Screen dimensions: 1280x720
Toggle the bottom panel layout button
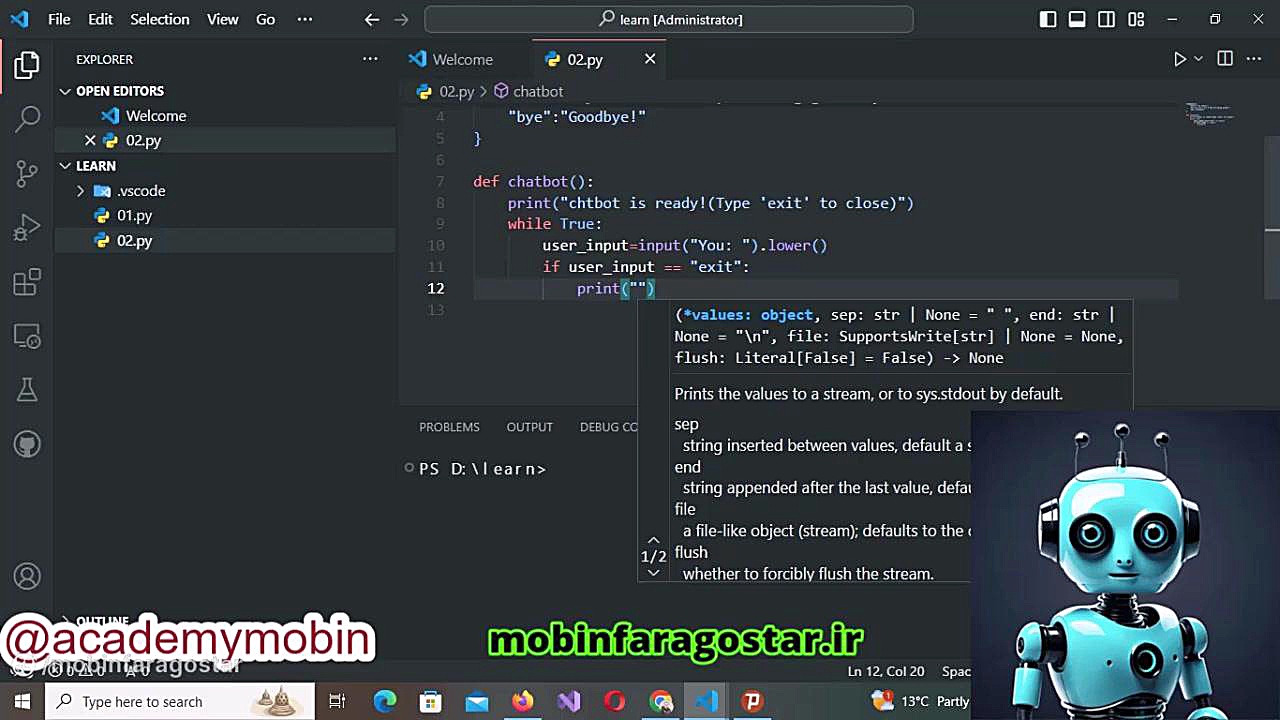pos(1077,19)
